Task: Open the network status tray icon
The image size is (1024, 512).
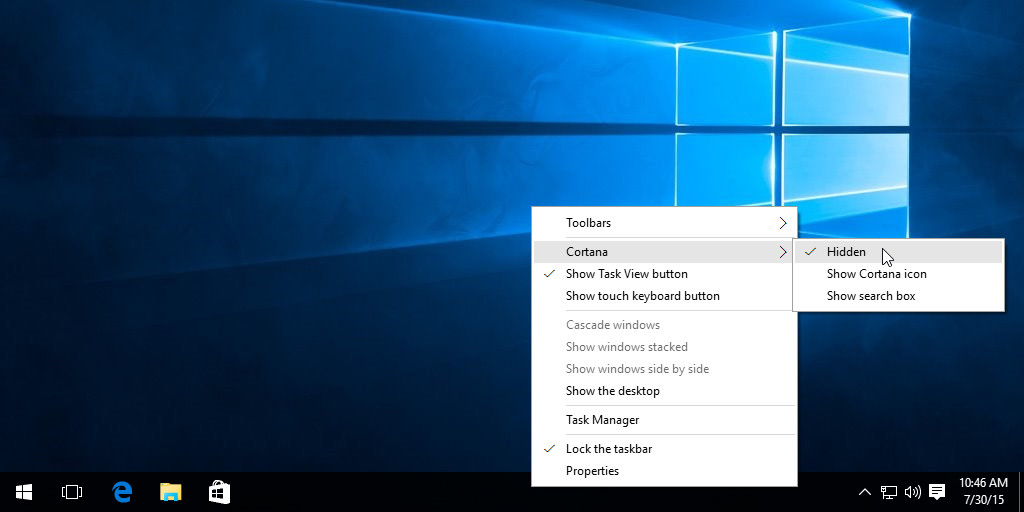Action: 888,492
